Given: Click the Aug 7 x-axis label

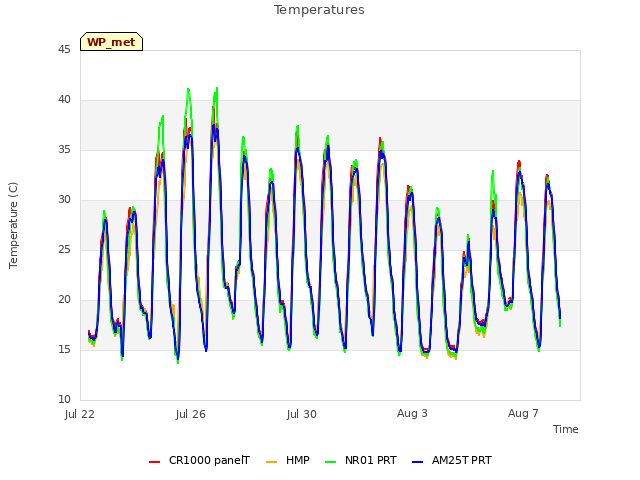Looking at the screenshot, I should pyautogui.click(x=523, y=413).
